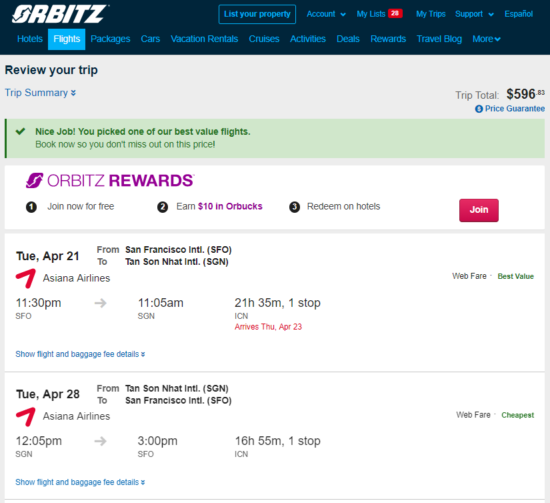550x503 pixels.
Task: Expand the Trip Summary section
Action: (40, 93)
